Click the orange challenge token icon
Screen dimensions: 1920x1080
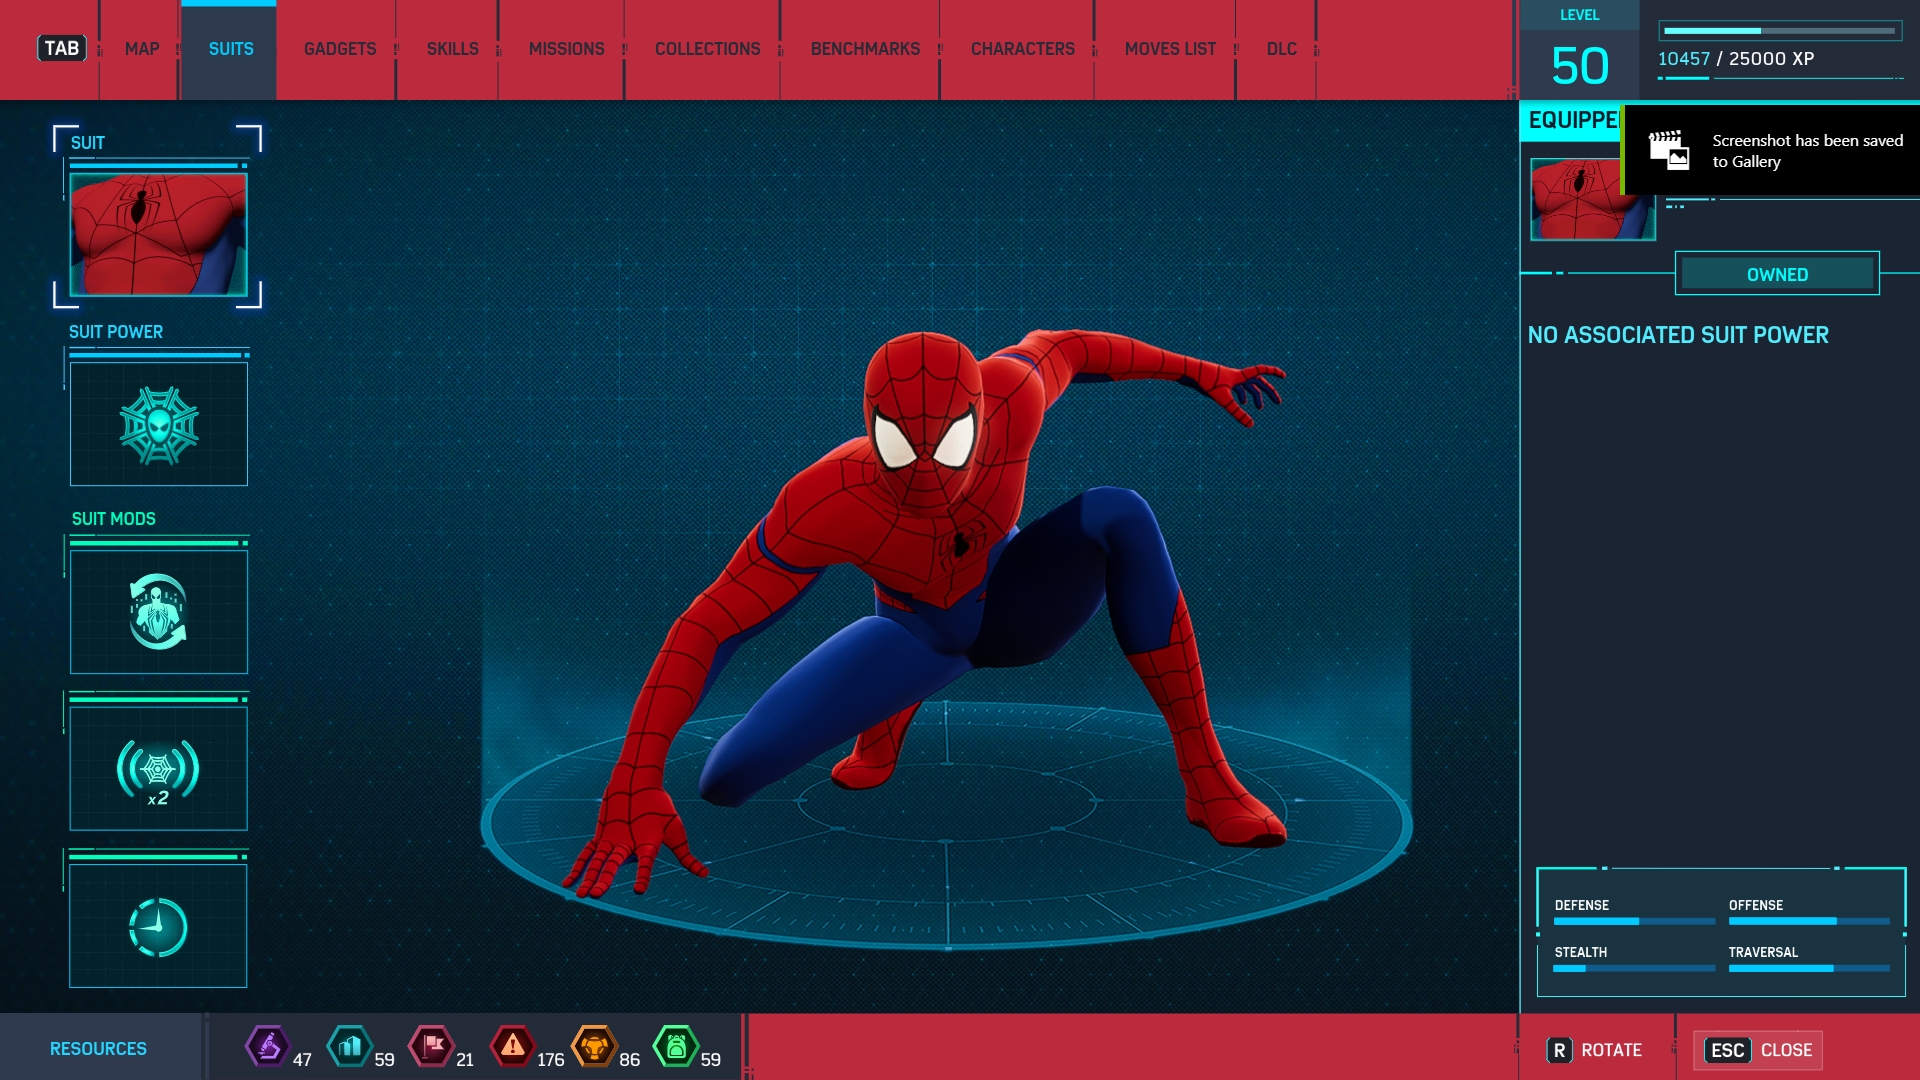point(594,1047)
